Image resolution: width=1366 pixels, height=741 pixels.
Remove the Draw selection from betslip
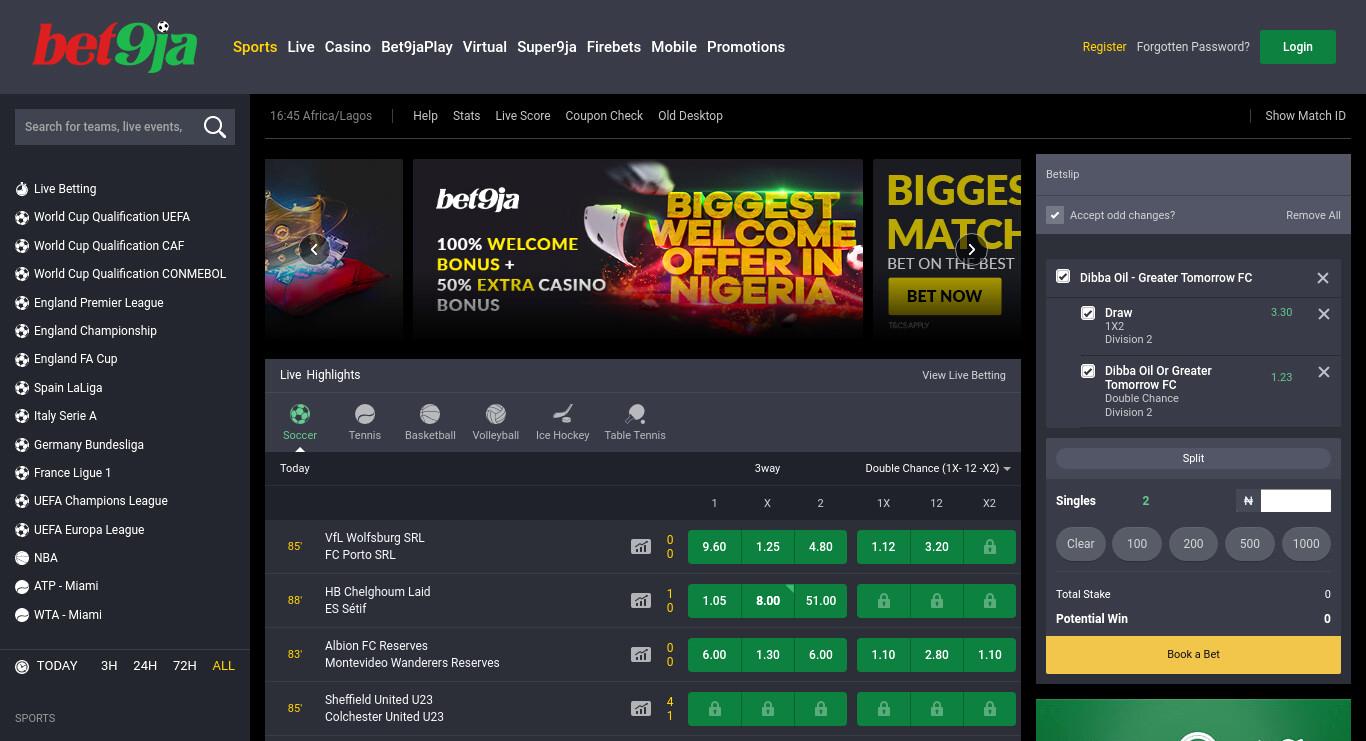(1324, 314)
